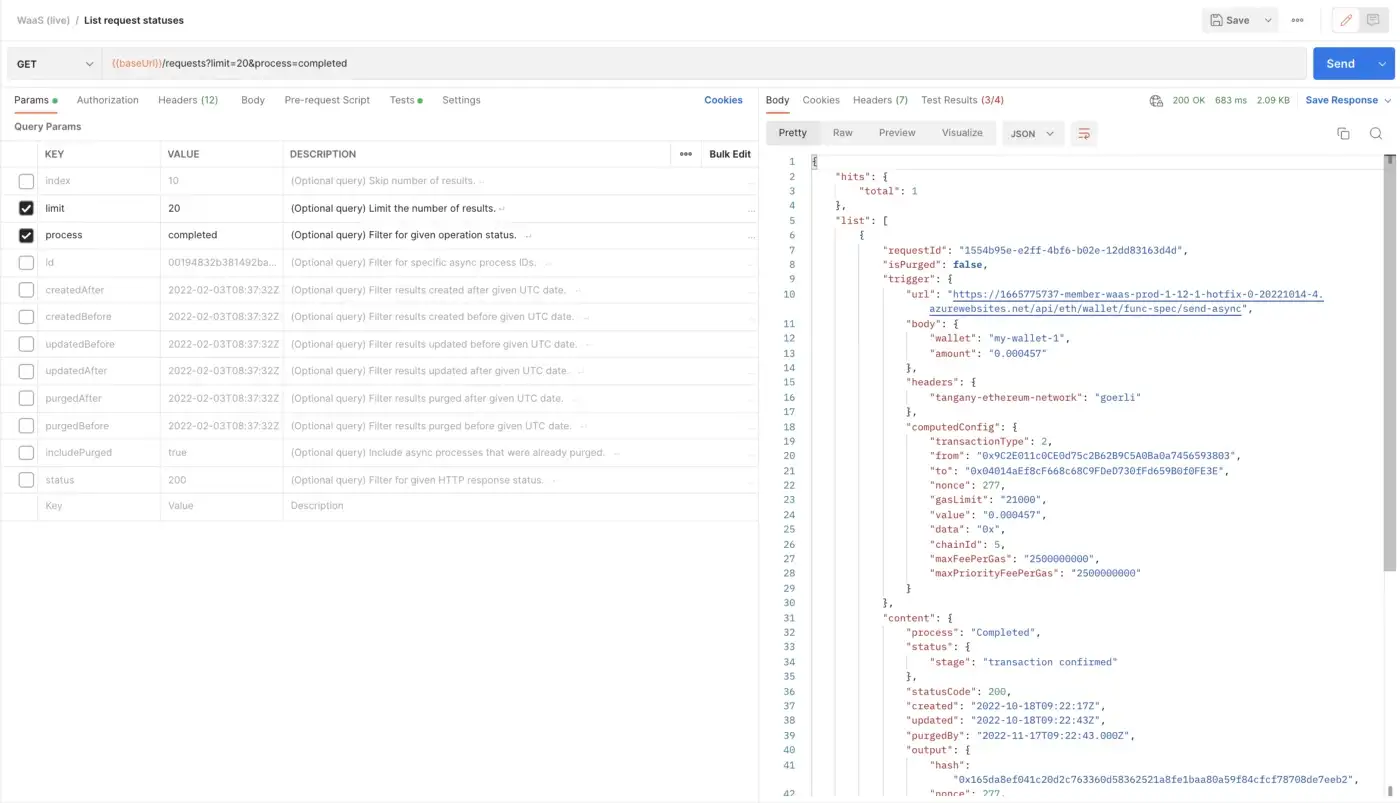Enable the updatedAfter parameter checkbox
The image size is (1400, 803).
[26, 371]
